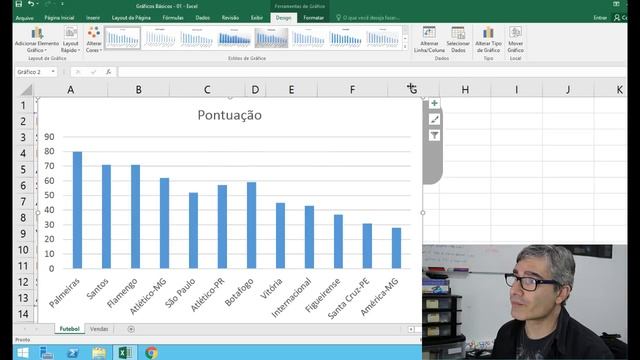640x360 pixels.
Task: Click the Chart Filters funnel button
Action: tap(434, 135)
